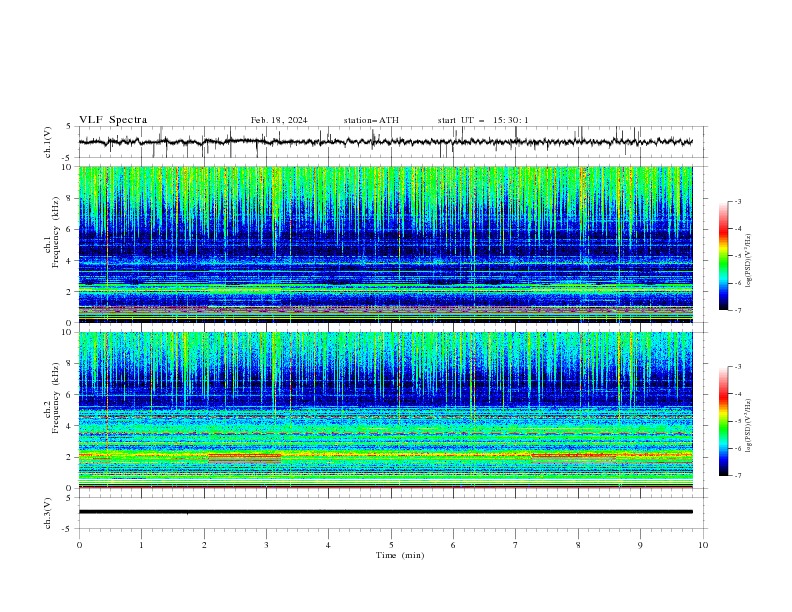Click time axis tick label "3"
792x612 pixels.
(x=266, y=545)
